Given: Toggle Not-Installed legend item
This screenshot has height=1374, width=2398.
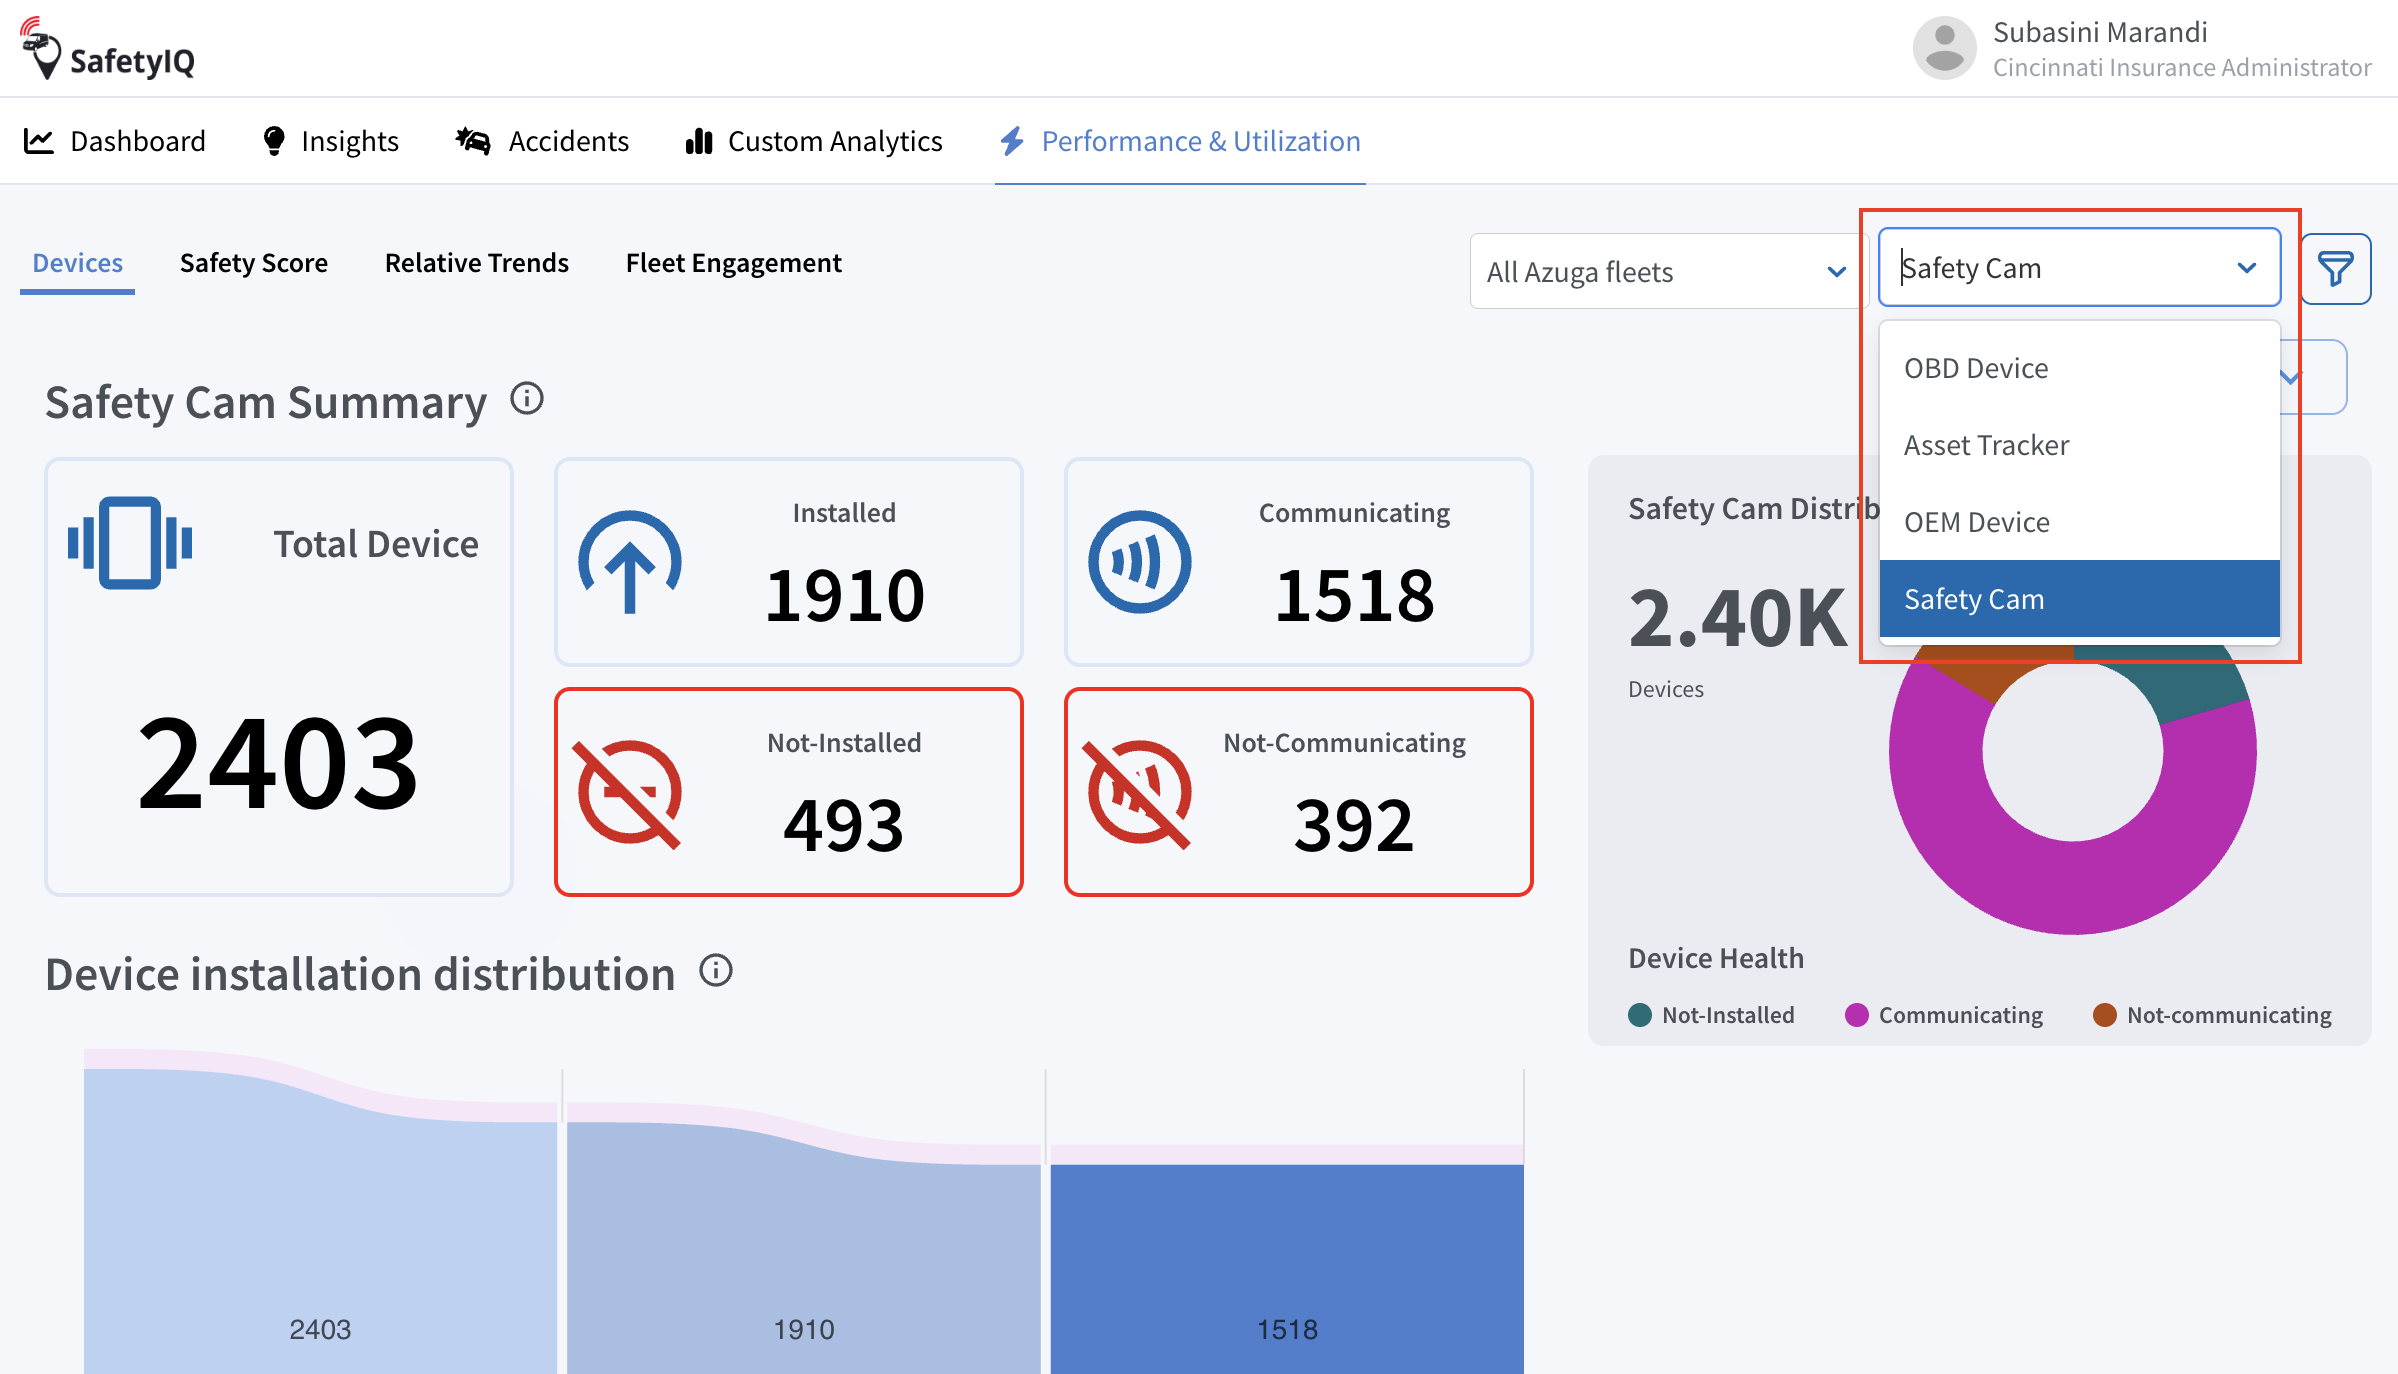Looking at the screenshot, I should (x=1711, y=1015).
